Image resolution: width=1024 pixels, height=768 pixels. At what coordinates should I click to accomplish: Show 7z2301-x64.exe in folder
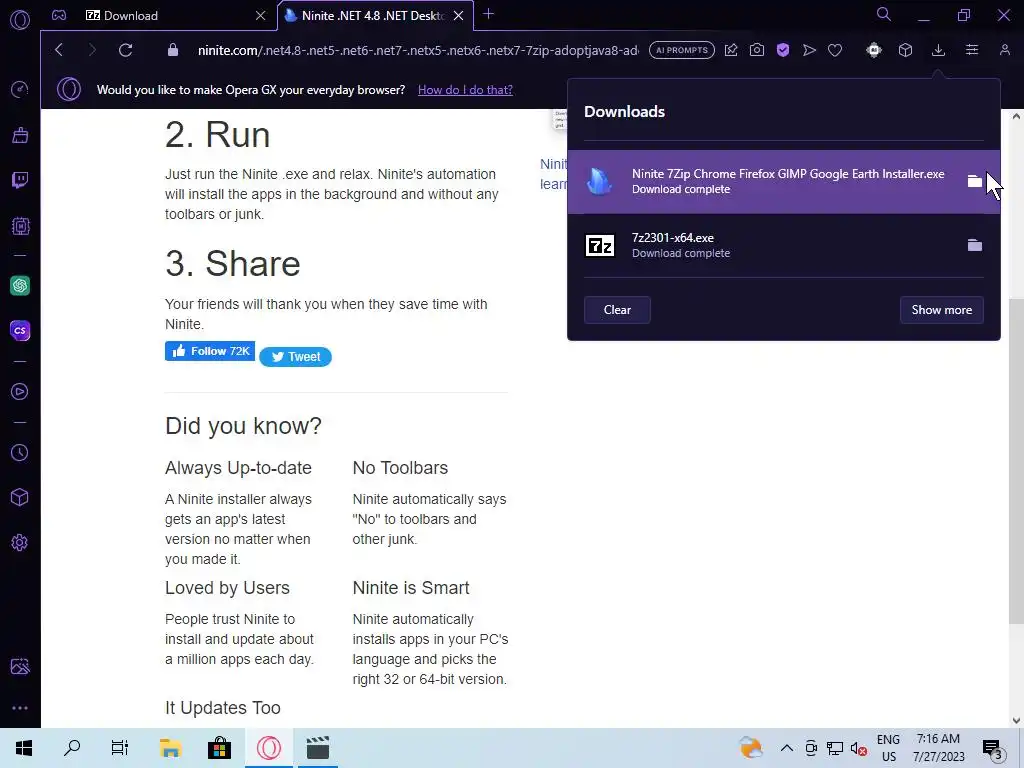click(974, 245)
